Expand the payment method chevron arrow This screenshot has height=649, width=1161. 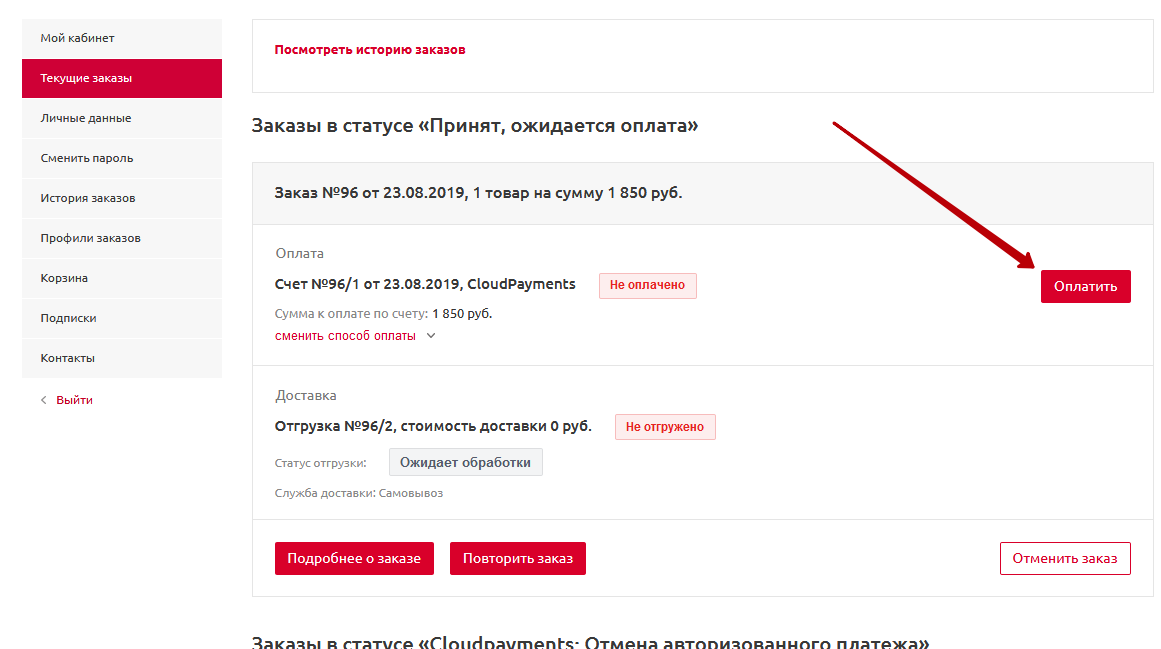point(431,336)
